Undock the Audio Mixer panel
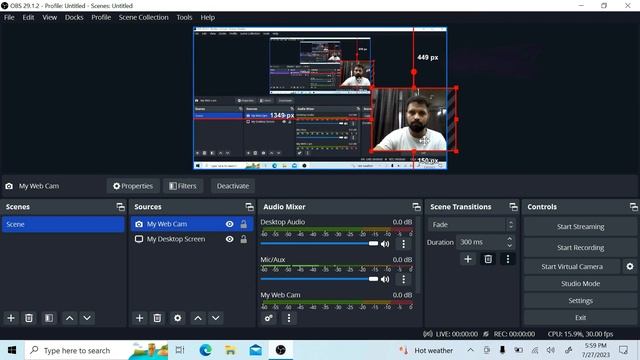 416,207
